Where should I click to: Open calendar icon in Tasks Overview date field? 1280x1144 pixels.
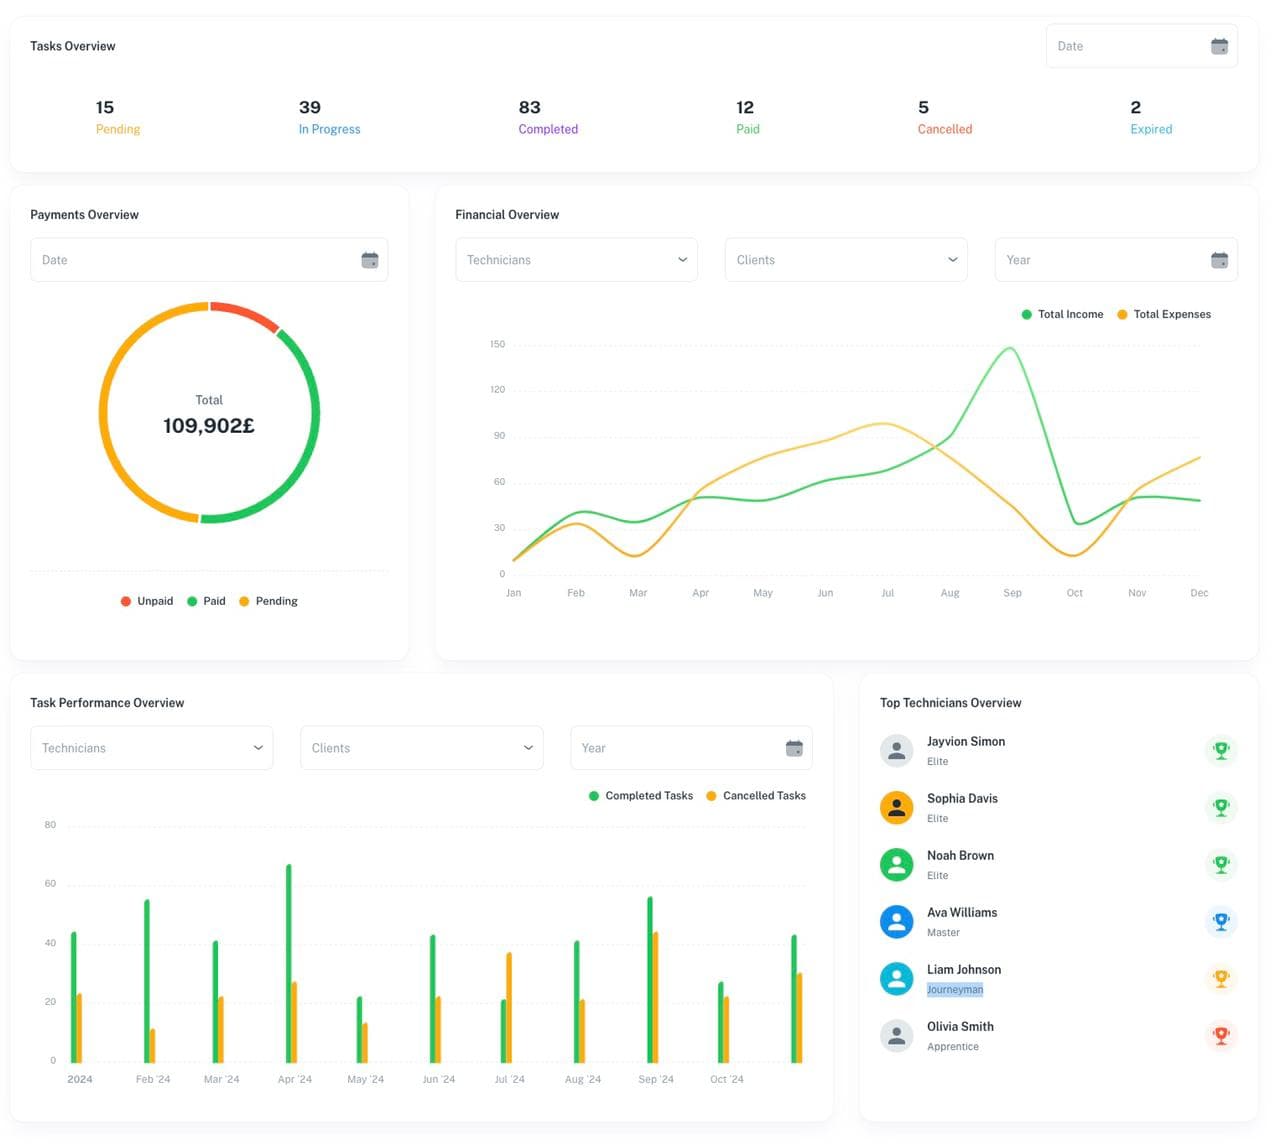pos(1219,46)
